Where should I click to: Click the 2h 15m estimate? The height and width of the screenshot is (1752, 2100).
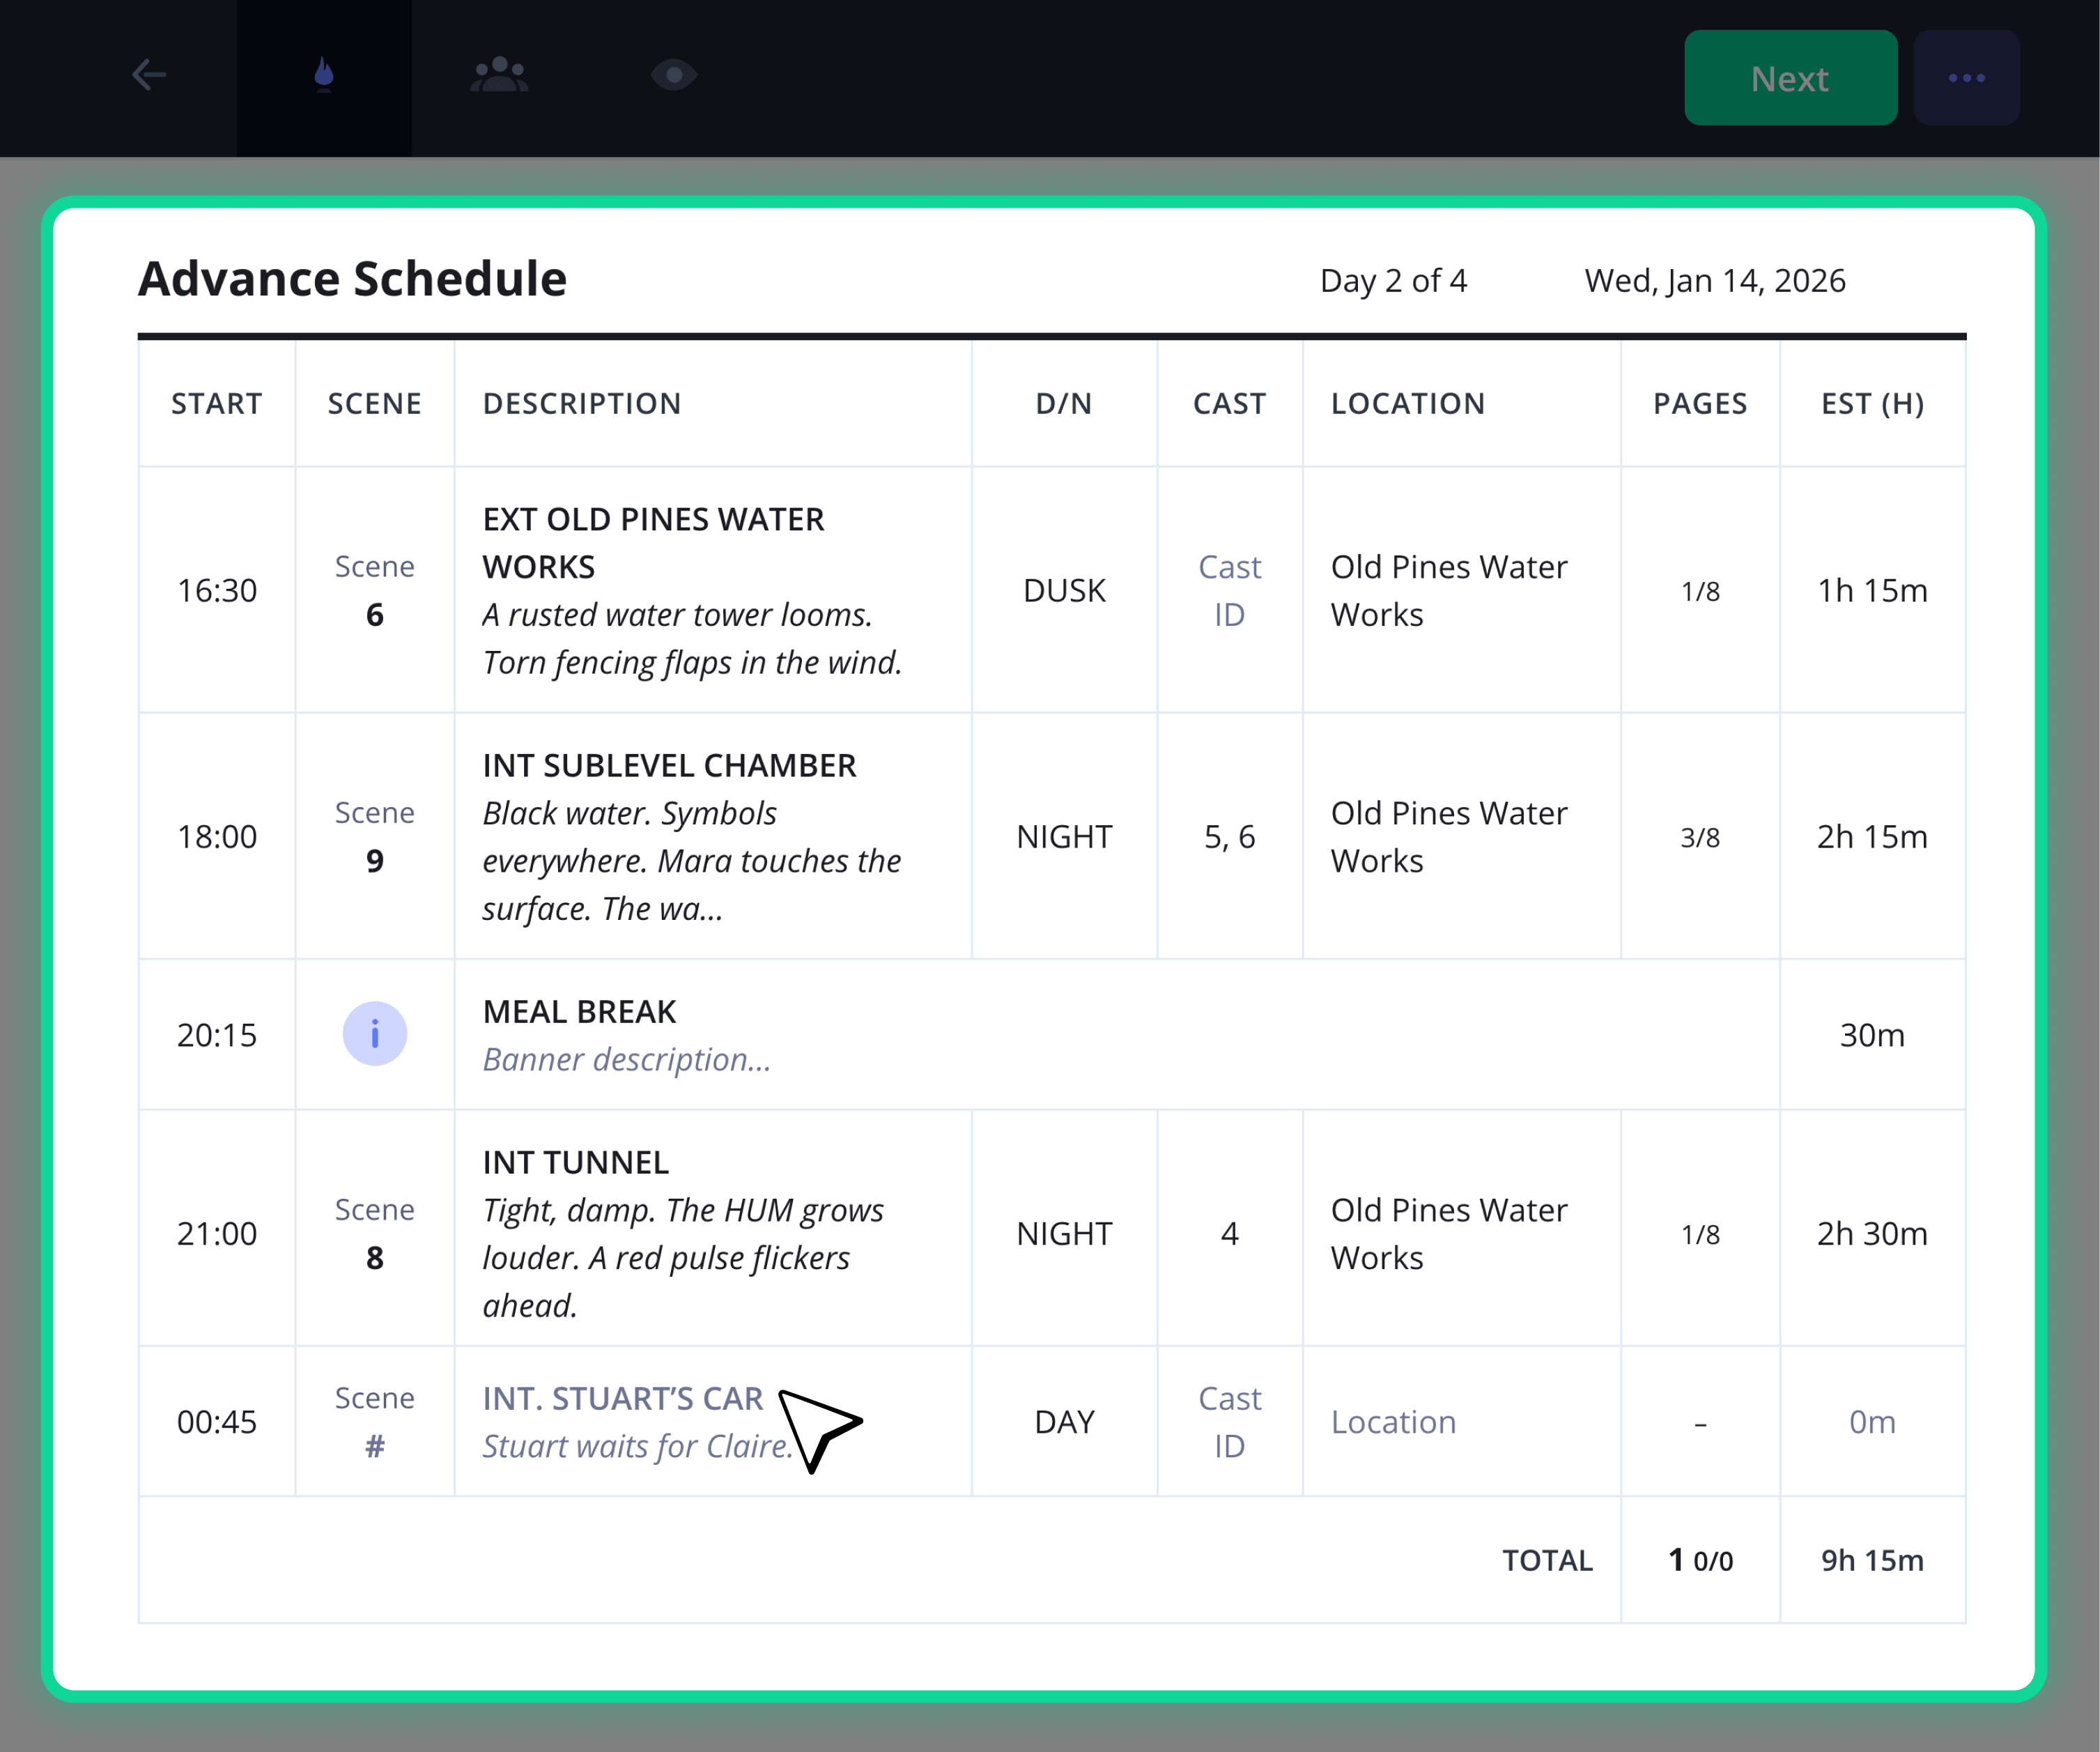[x=1872, y=836]
